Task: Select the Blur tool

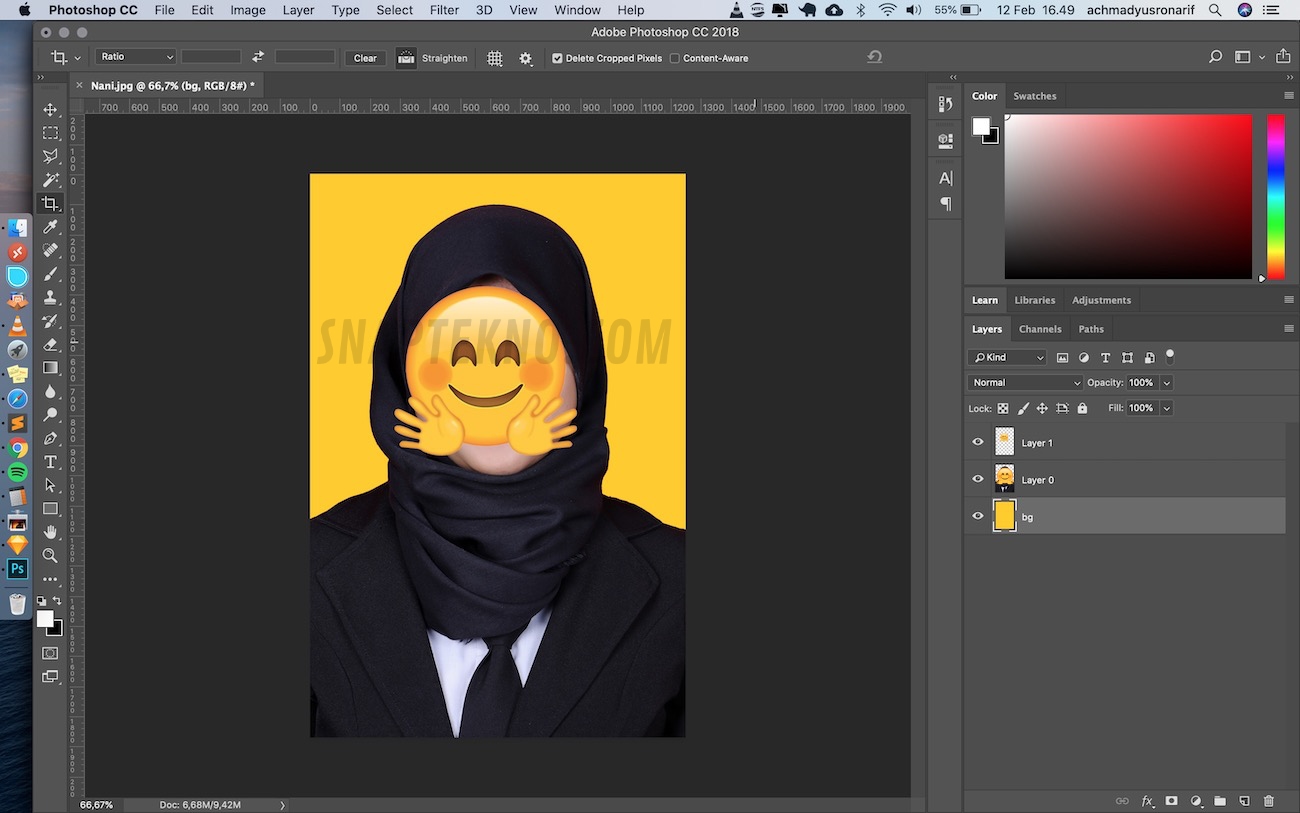Action: tap(50, 391)
